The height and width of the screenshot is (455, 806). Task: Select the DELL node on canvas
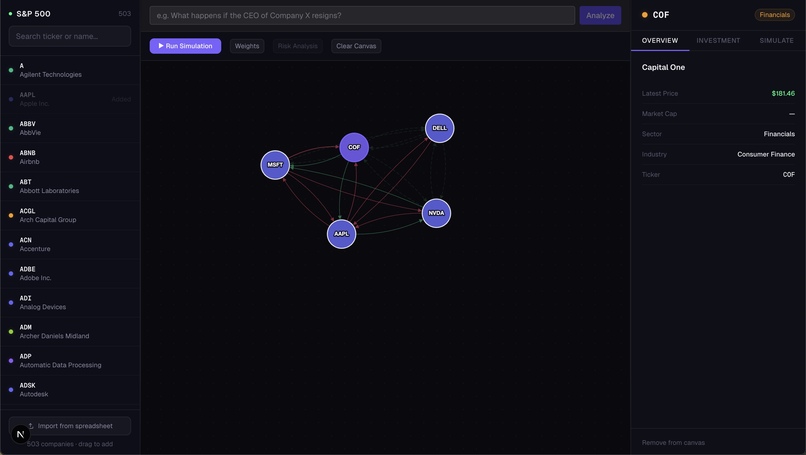pyautogui.click(x=439, y=128)
